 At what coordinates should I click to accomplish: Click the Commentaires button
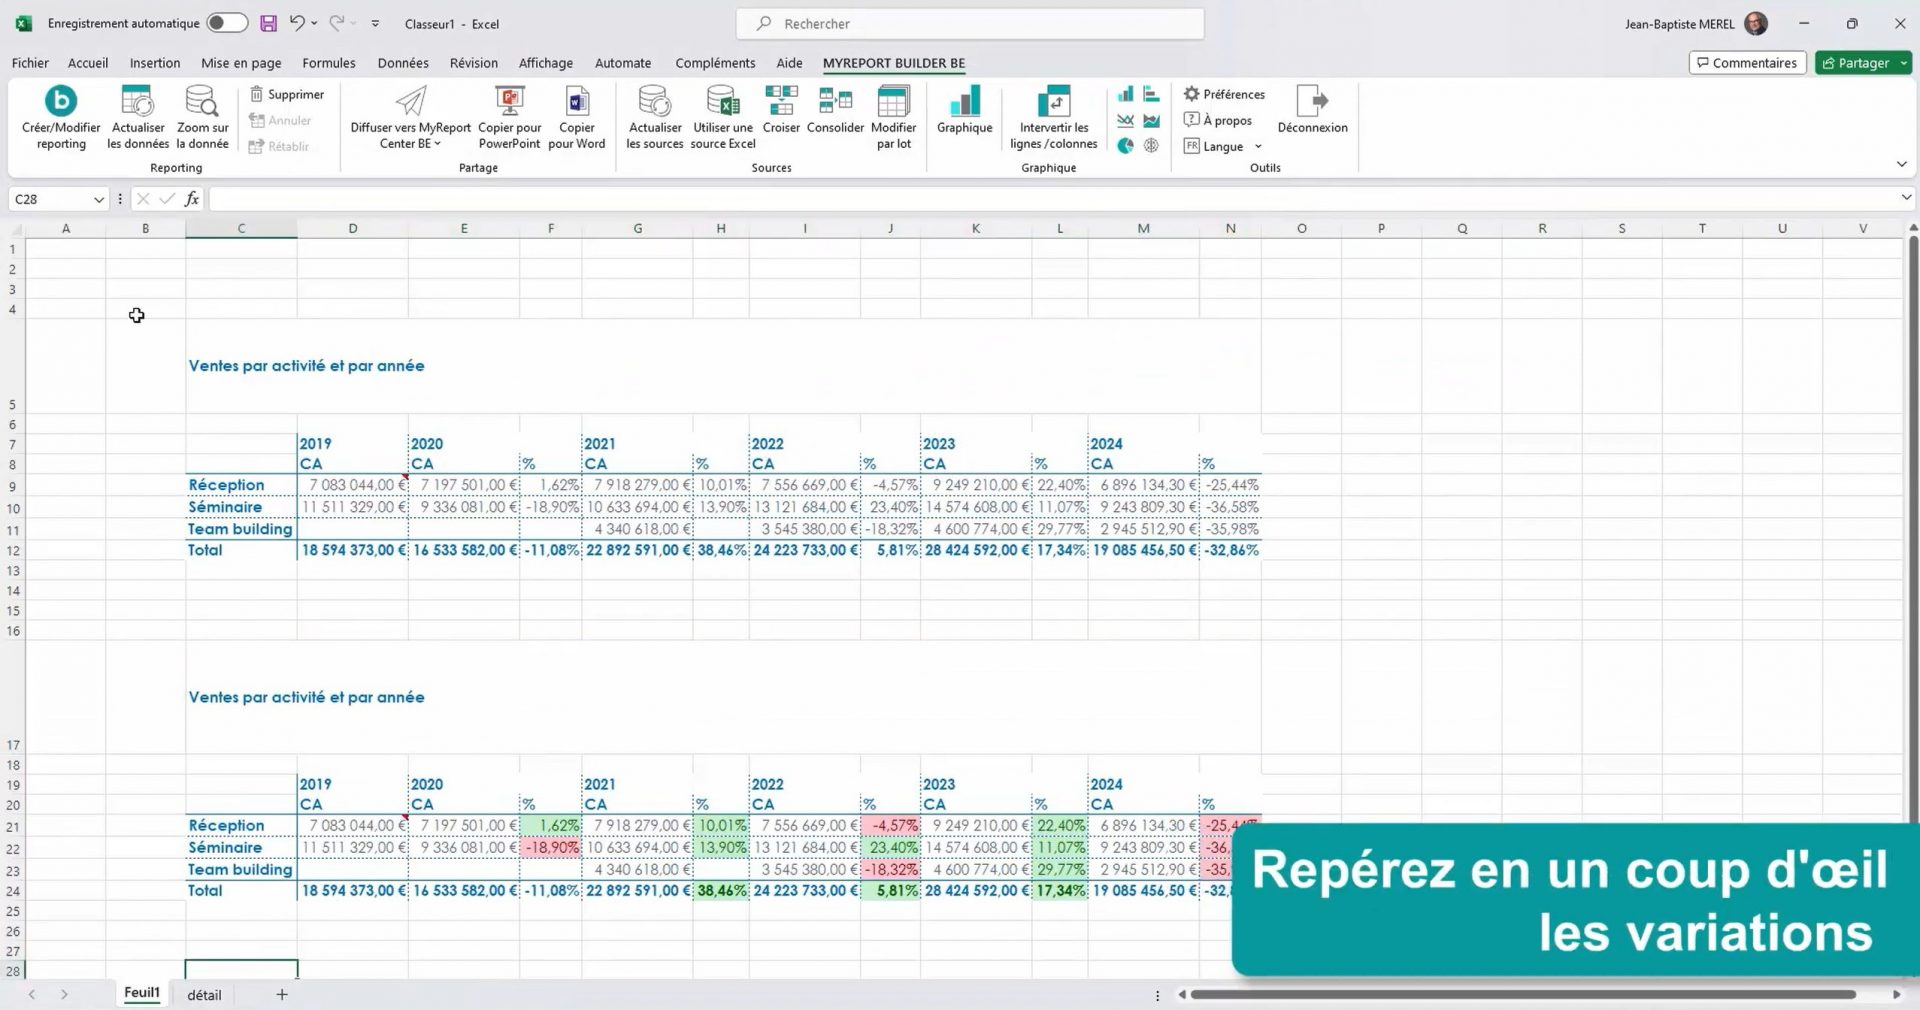coord(1747,63)
